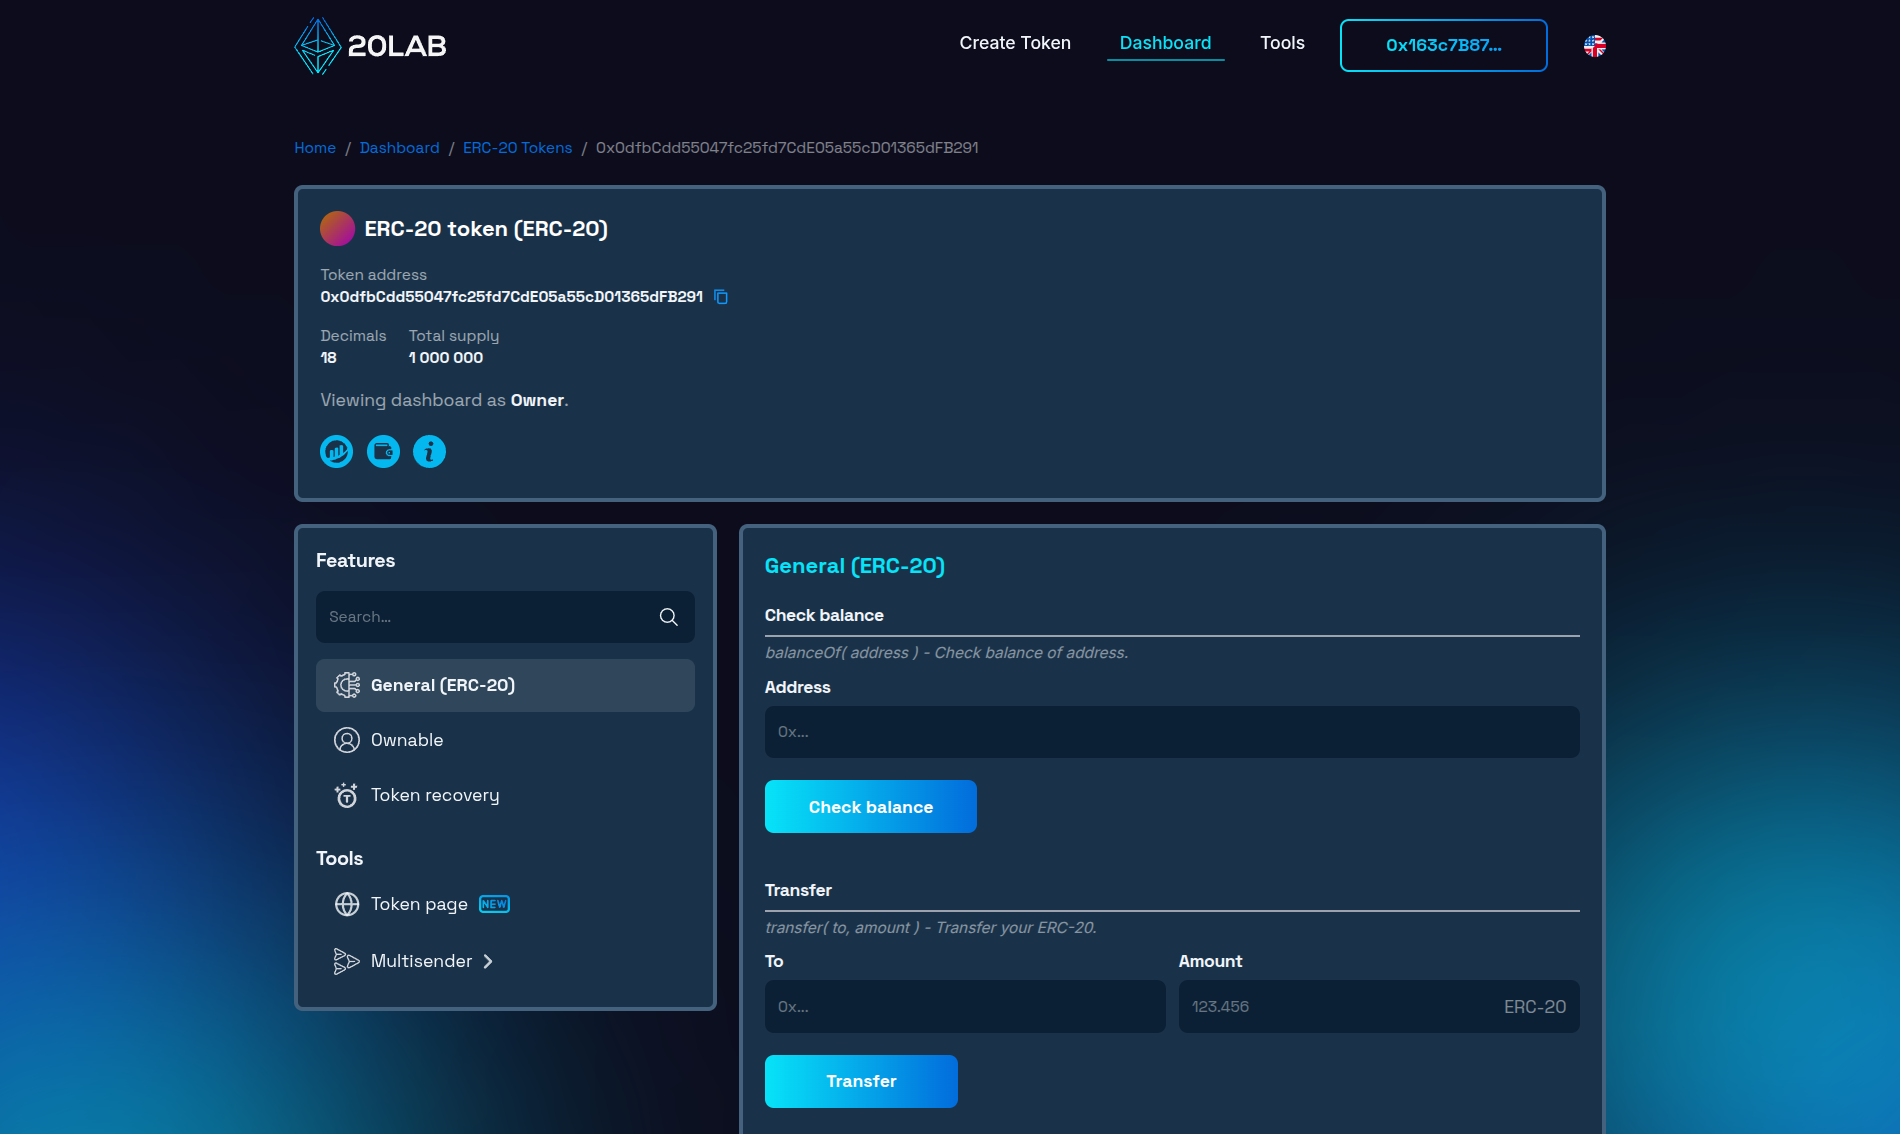Open the token chart icon
This screenshot has height=1134, width=1900.
(x=337, y=452)
